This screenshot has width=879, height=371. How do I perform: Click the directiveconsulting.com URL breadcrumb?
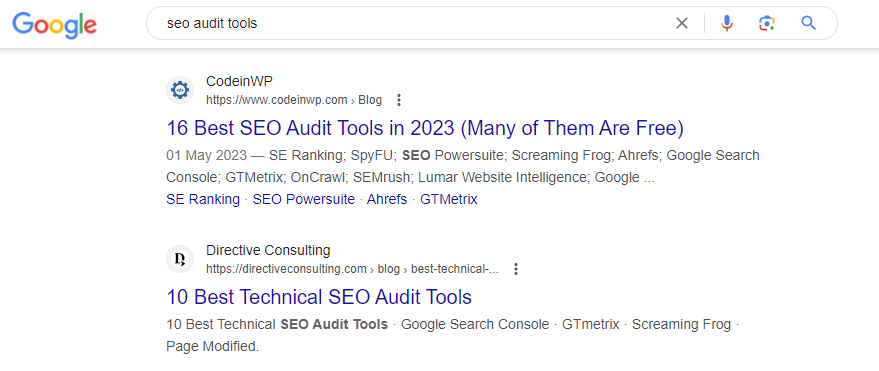[352, 269]
